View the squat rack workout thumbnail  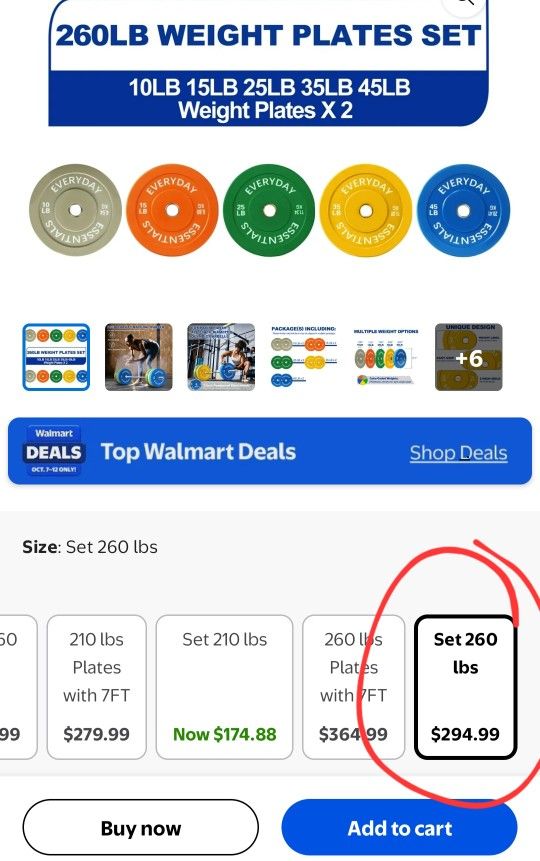click(221, 357)
